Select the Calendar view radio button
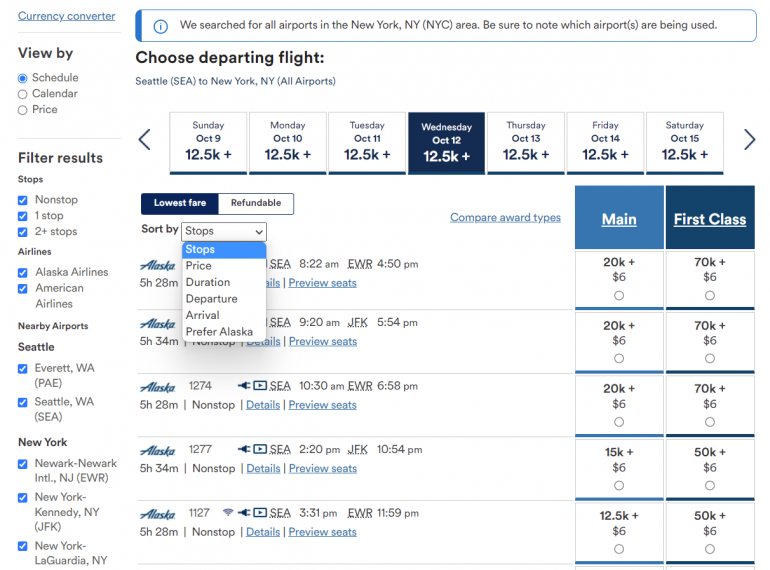This screenshot has height=570, width=770. (23, 94)
